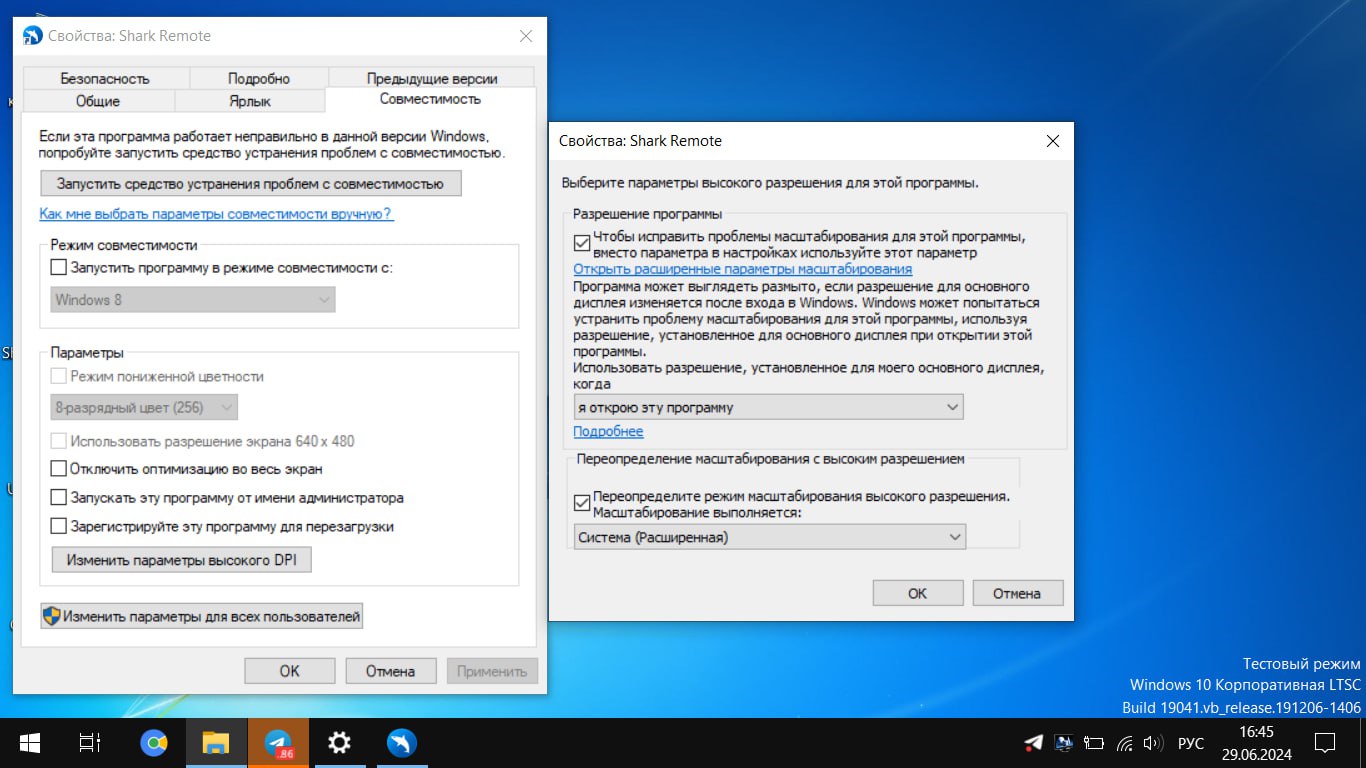The height and width of the screenshot is (768, 1366).
Task: Switch to the Безопасность tab
Action: tap(105, 78)
